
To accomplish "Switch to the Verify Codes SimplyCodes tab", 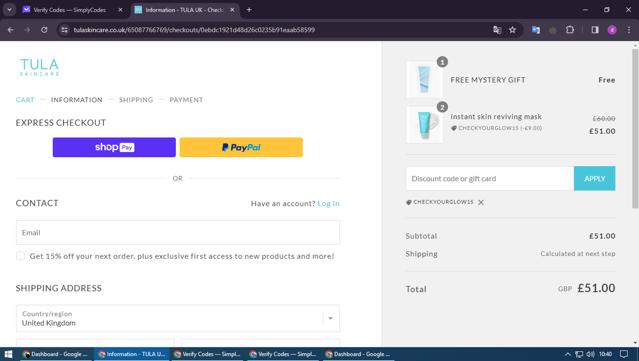I will pos(69,10).
